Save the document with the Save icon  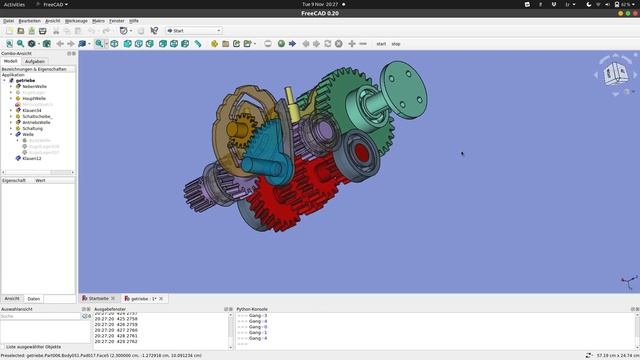tap(31, 31)
